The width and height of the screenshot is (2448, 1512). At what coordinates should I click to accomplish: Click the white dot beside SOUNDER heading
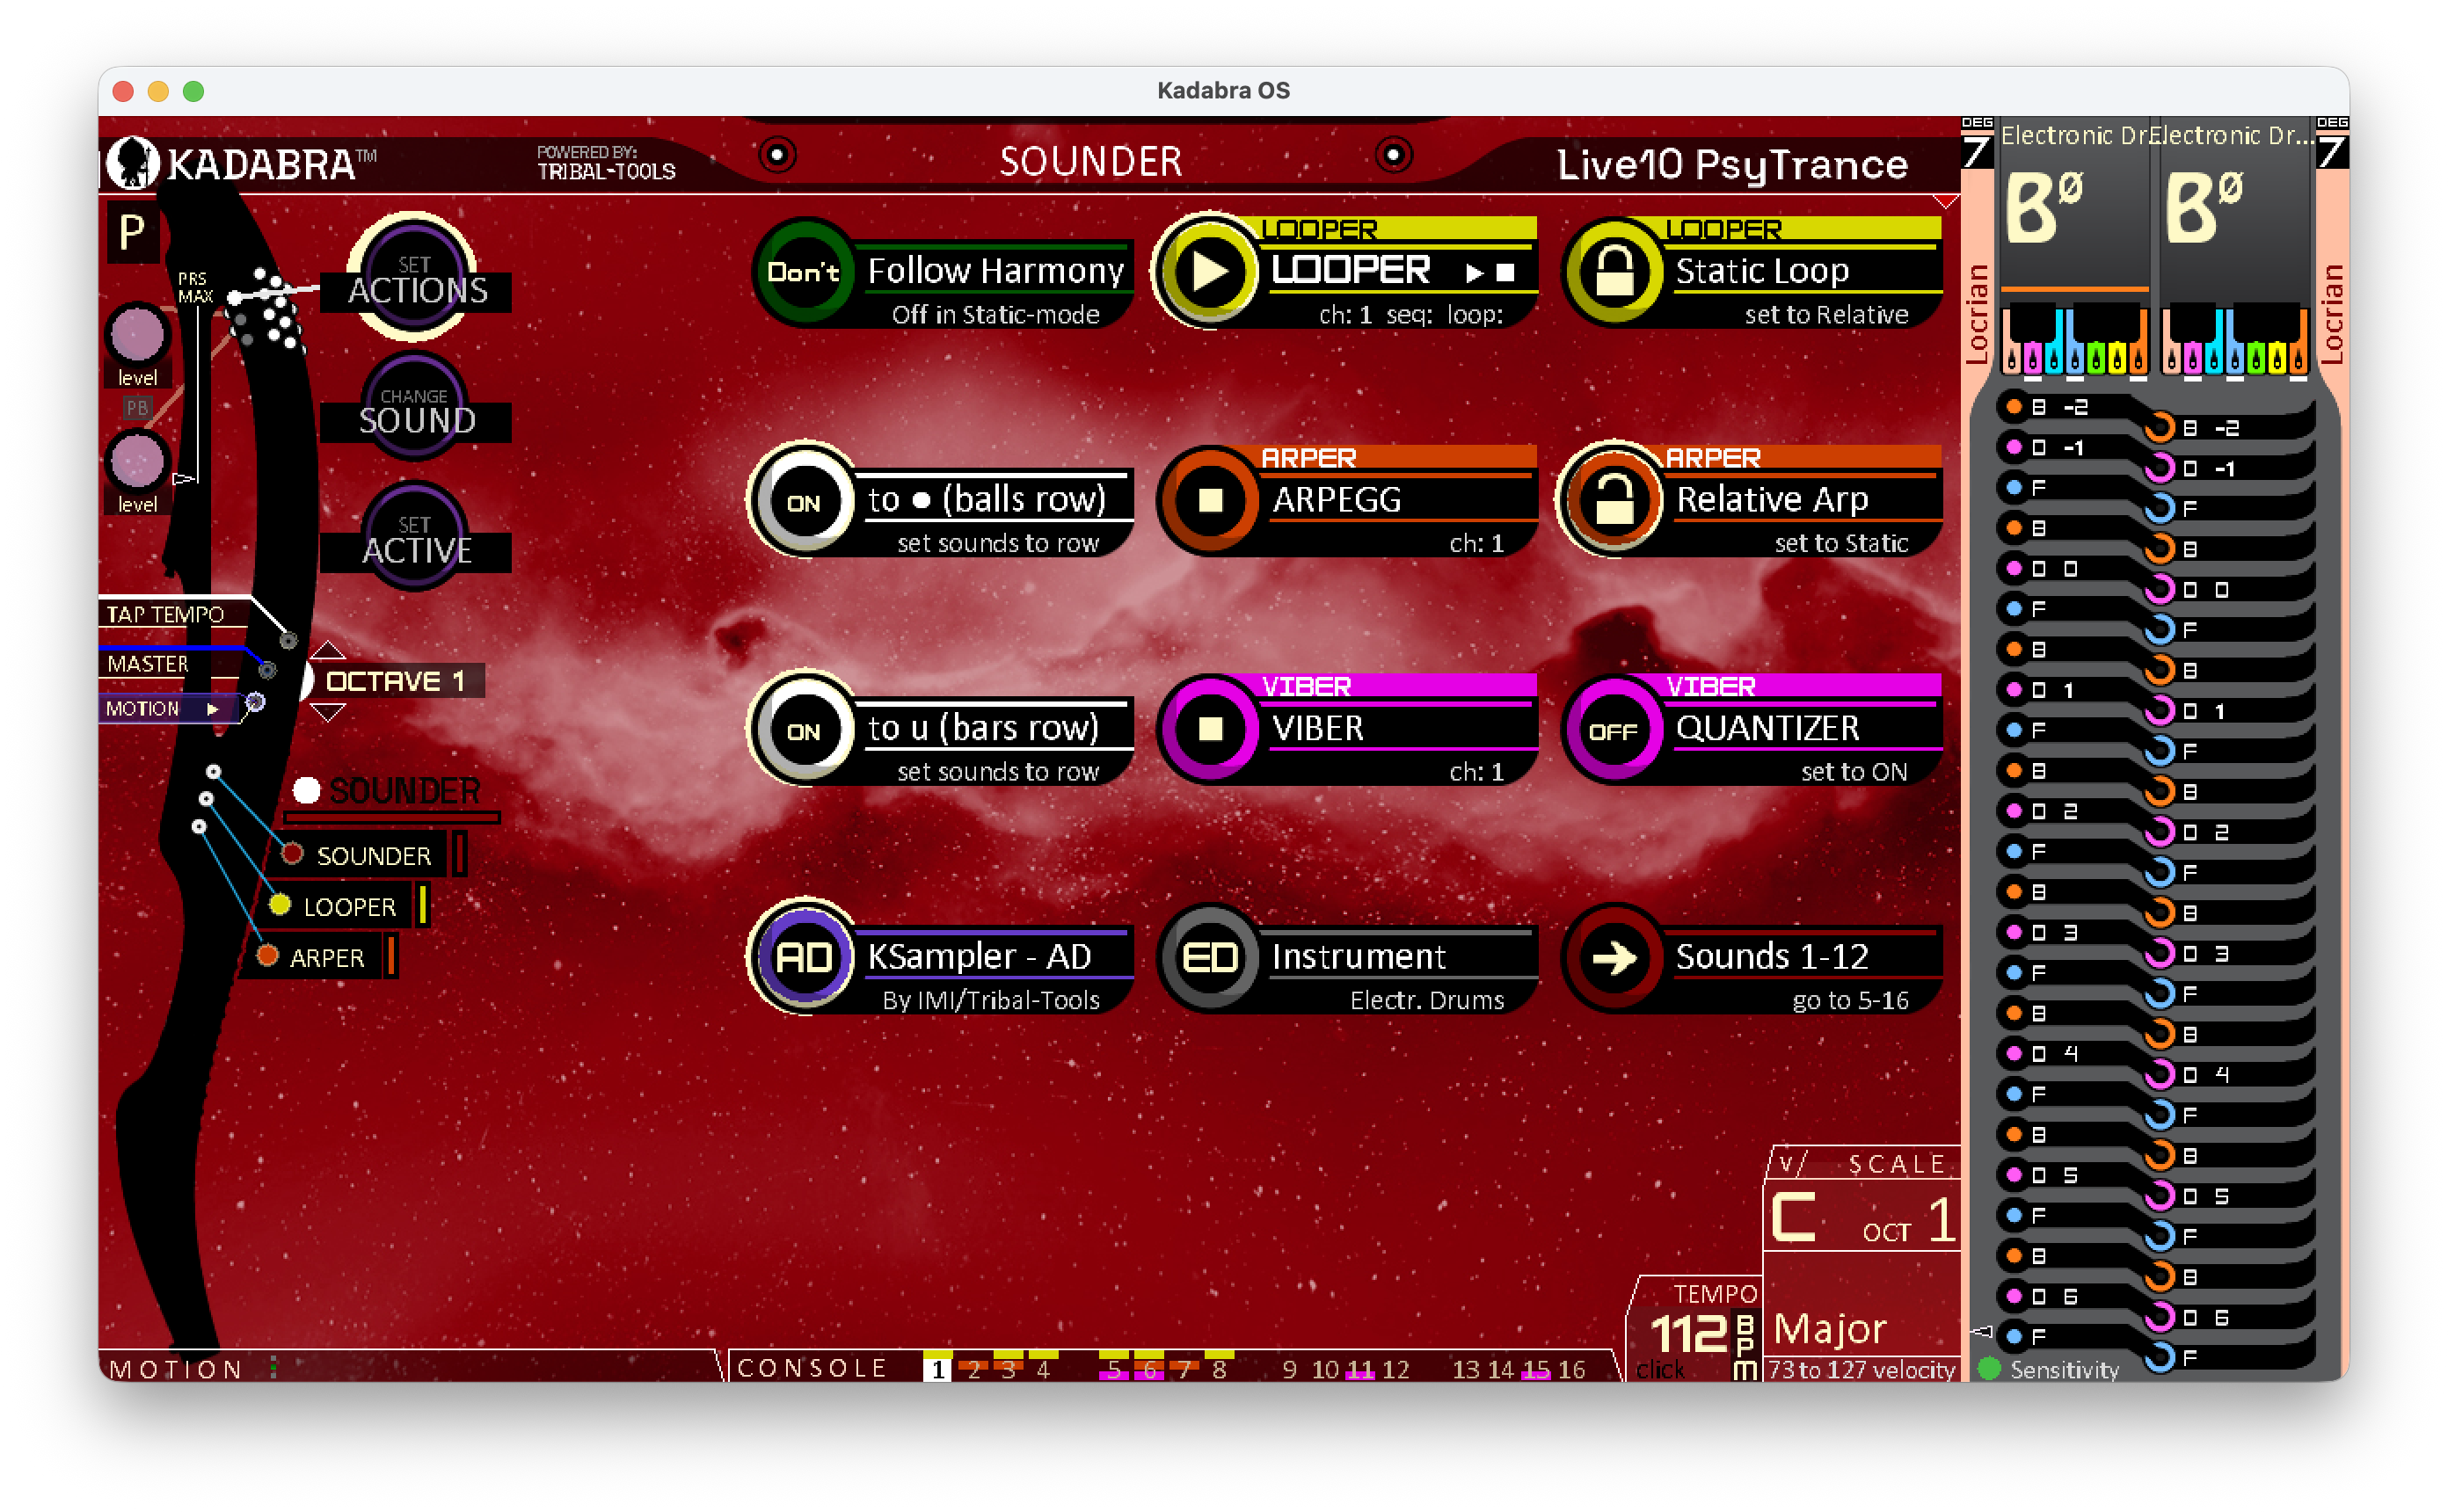click(306, 791)
